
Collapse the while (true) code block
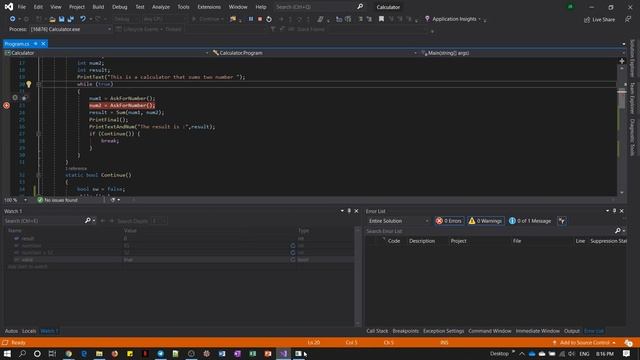click(x=39, y=84)
